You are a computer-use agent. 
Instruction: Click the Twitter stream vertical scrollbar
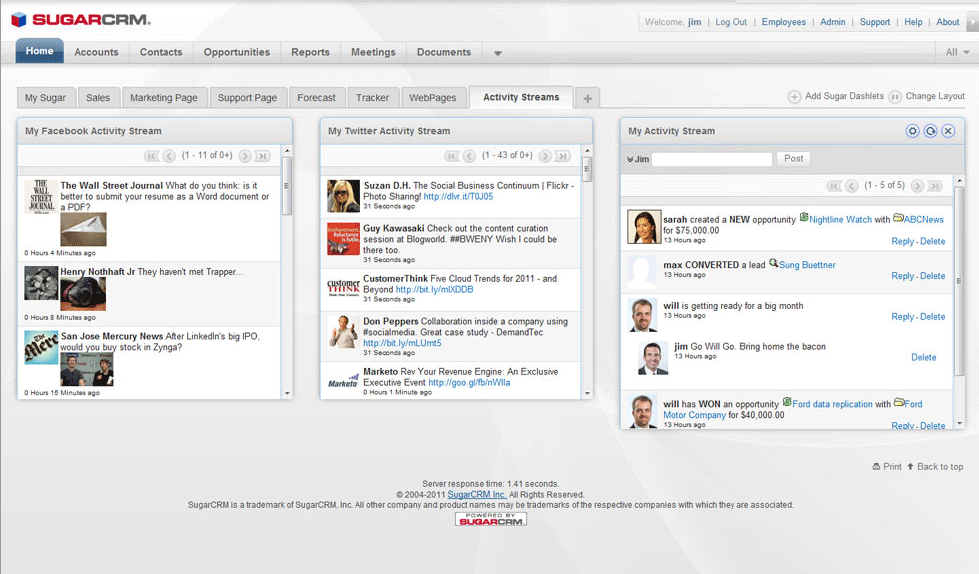click(x=587, y=169)
